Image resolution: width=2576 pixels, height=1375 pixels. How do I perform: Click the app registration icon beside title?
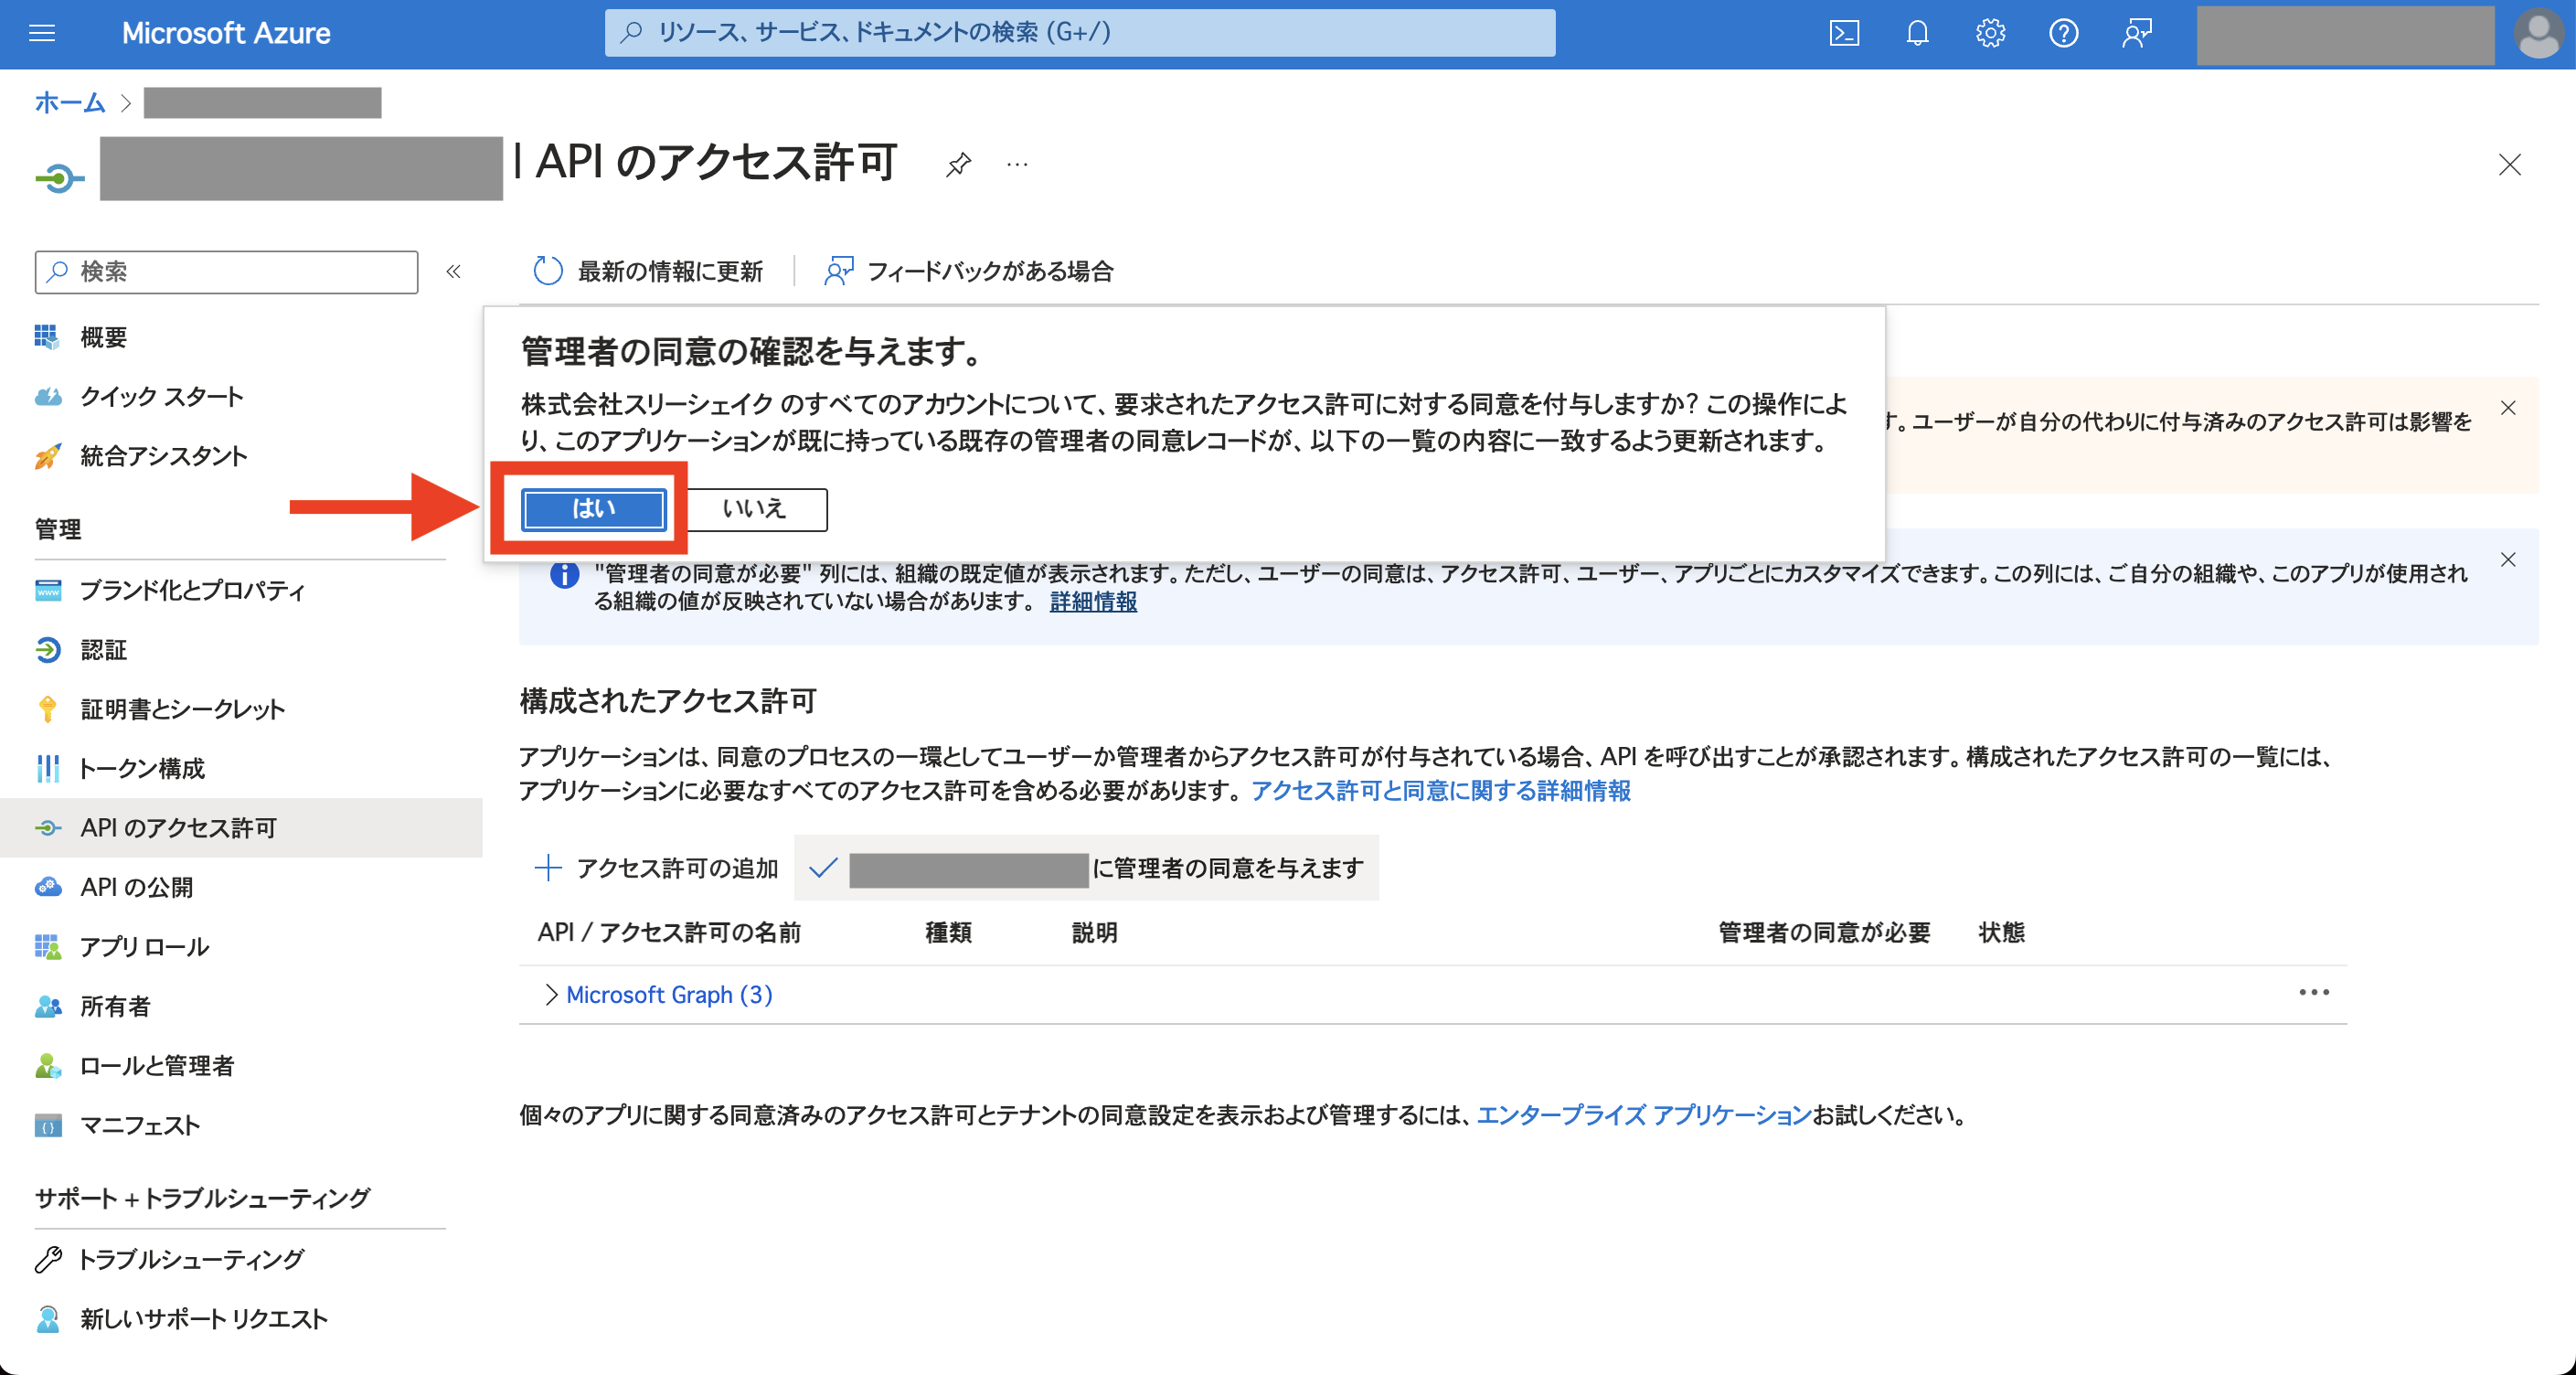[x=60, y=179]
